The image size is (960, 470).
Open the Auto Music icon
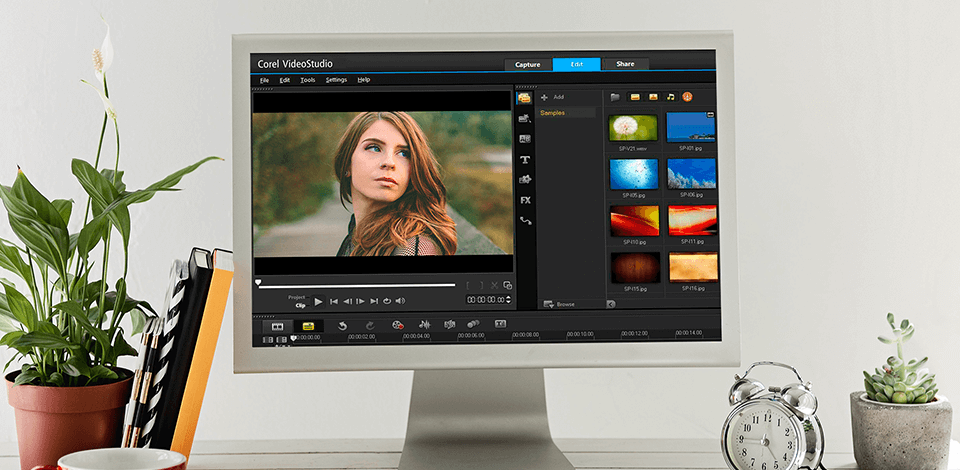point(449,324)
